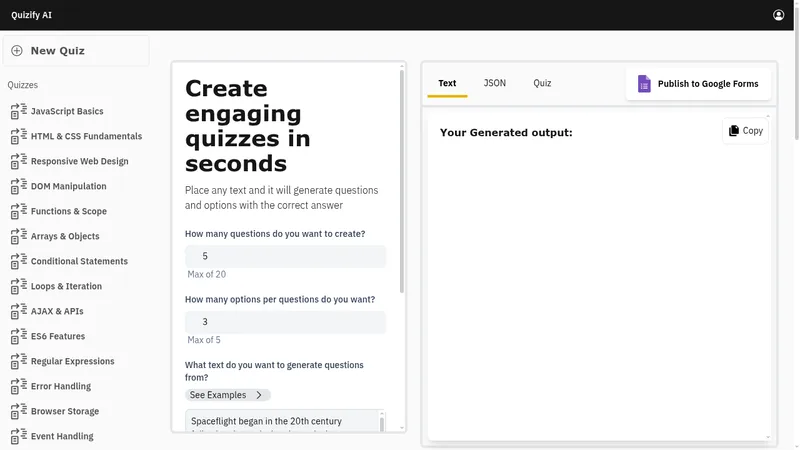This screenshot has height=450, width=800.
Task: Click the 'Your Generated output:' heading
Action: (x=506, y=133)
